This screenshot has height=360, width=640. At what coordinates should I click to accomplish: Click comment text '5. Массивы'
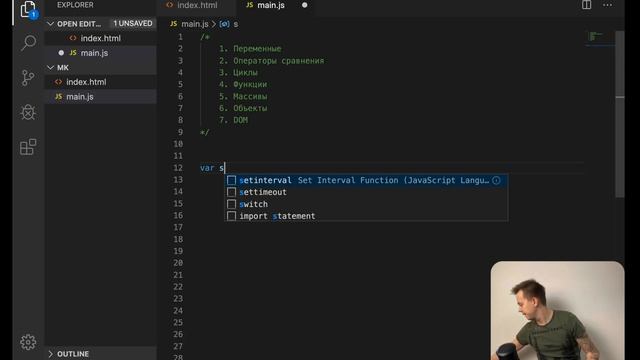coord(243,97)
